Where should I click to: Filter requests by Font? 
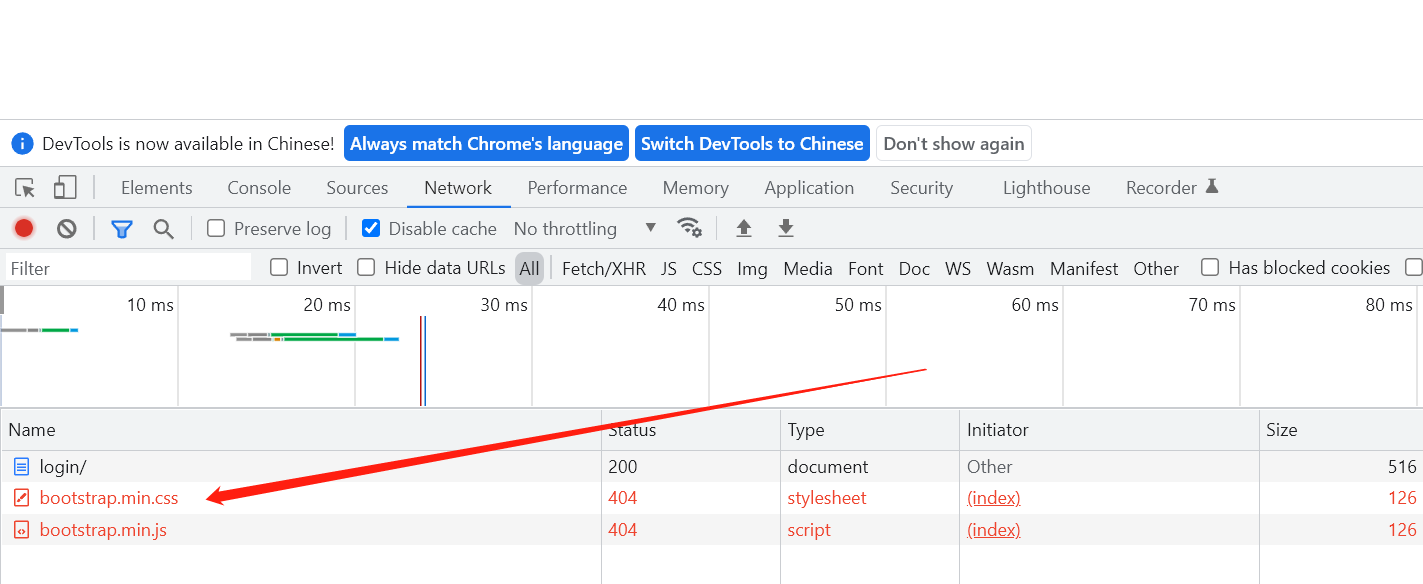click(x=866, y=268)
